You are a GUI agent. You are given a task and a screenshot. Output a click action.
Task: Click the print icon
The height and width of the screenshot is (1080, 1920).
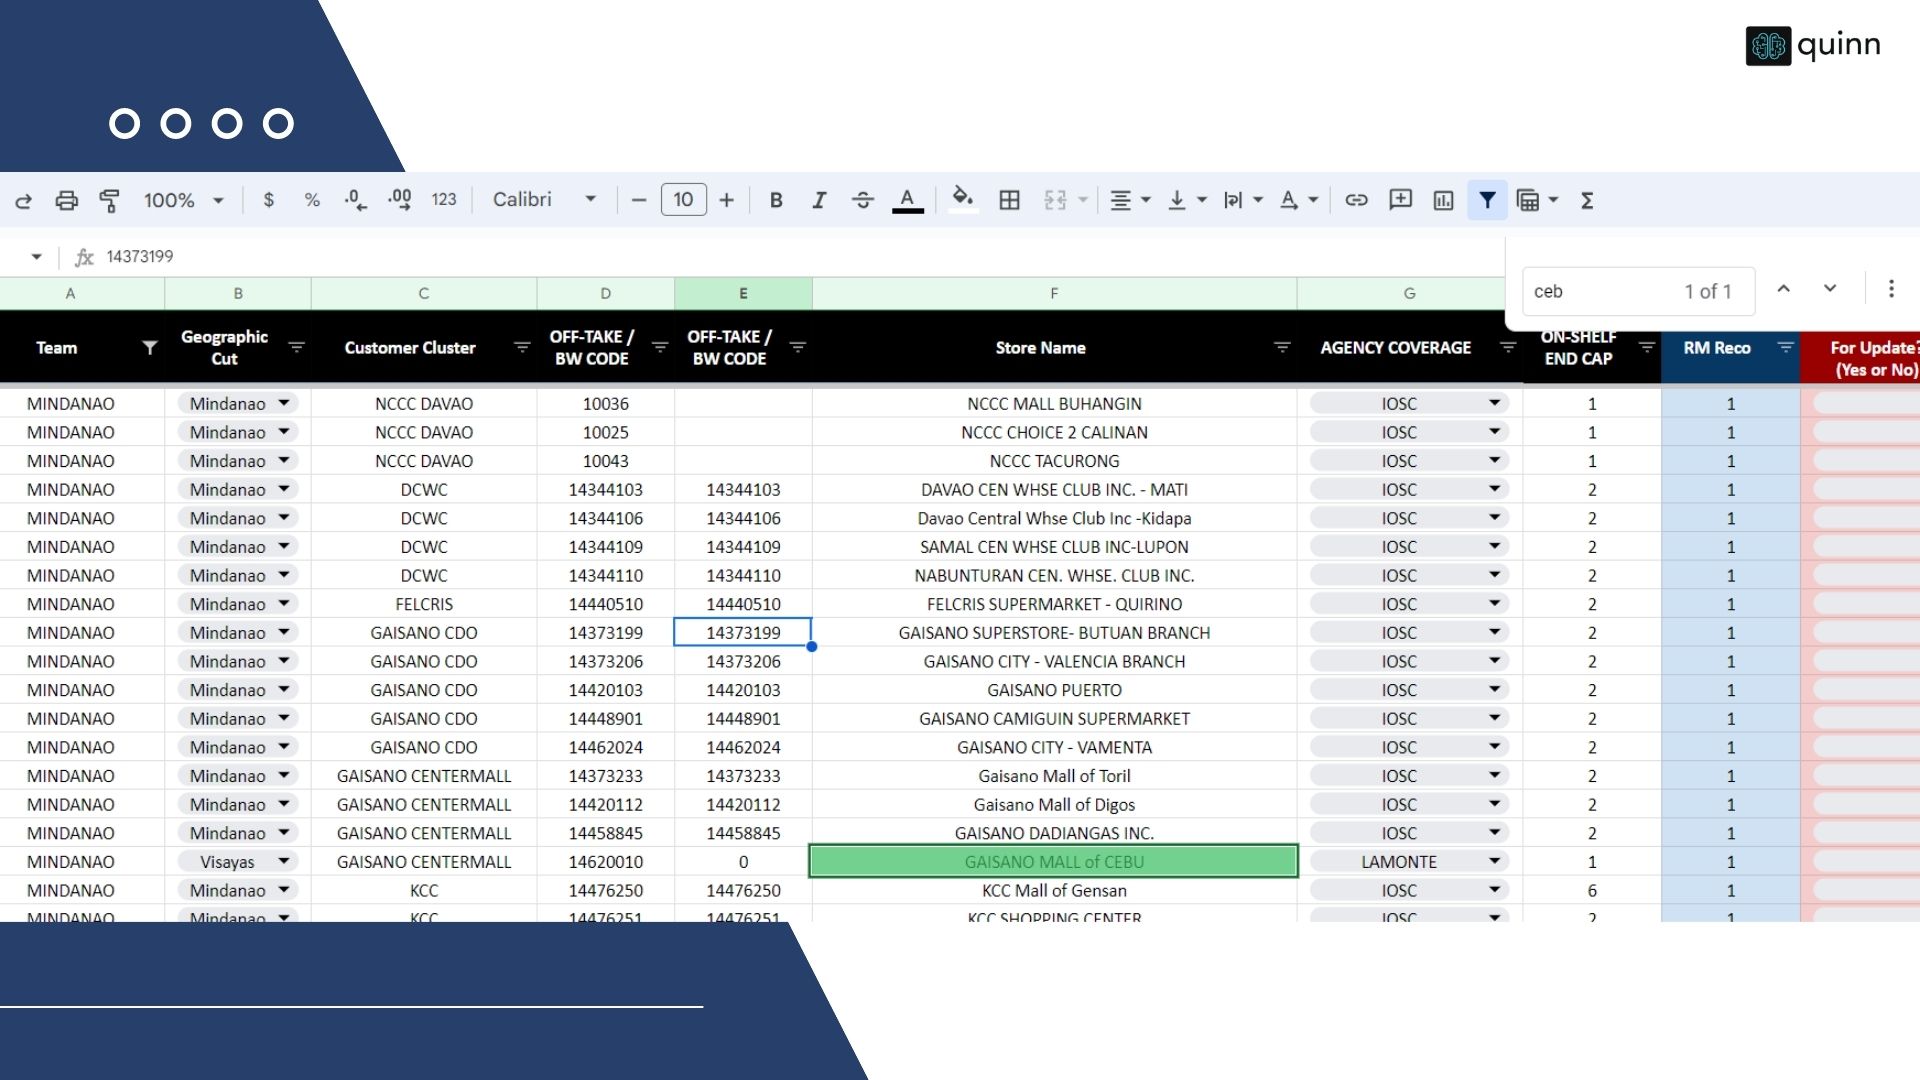tap(66, 200)
